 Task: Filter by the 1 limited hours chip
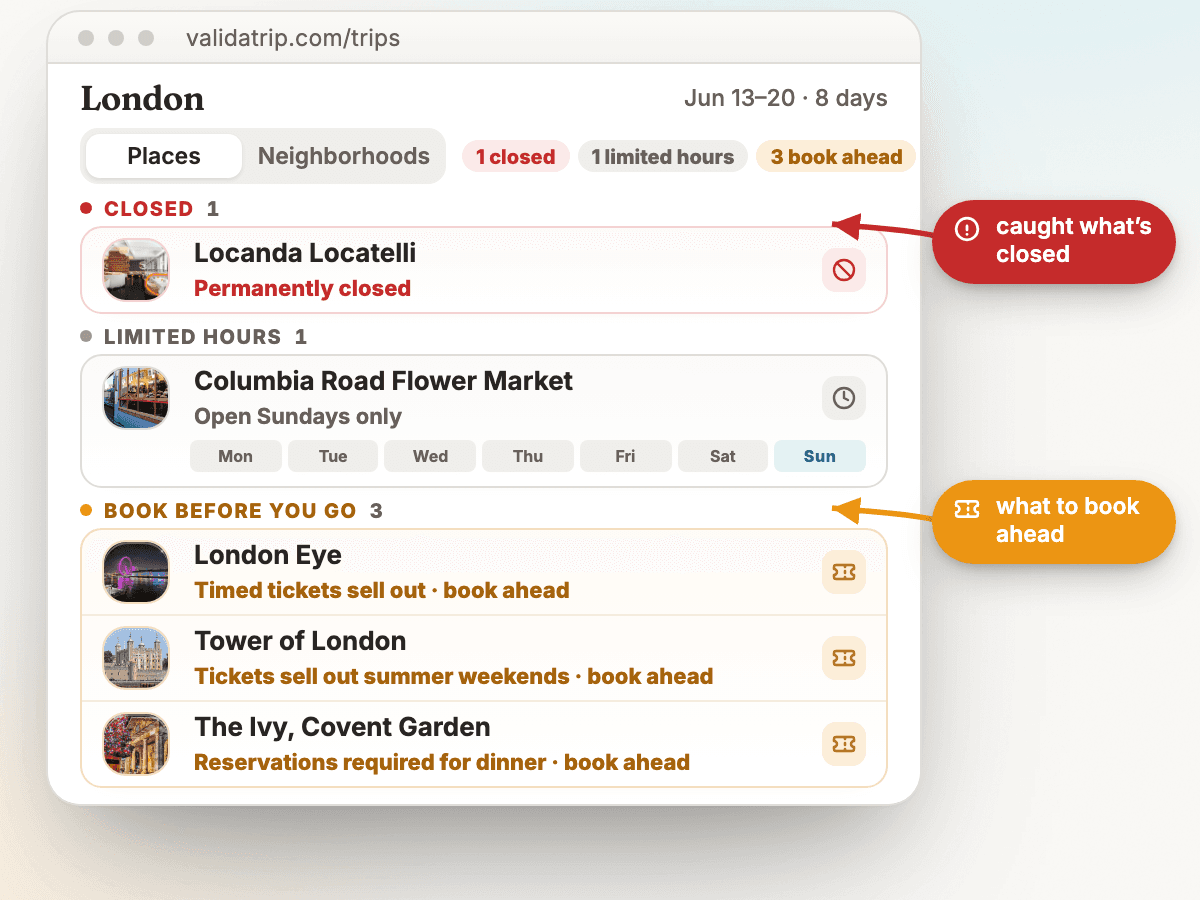click(662, 157)
